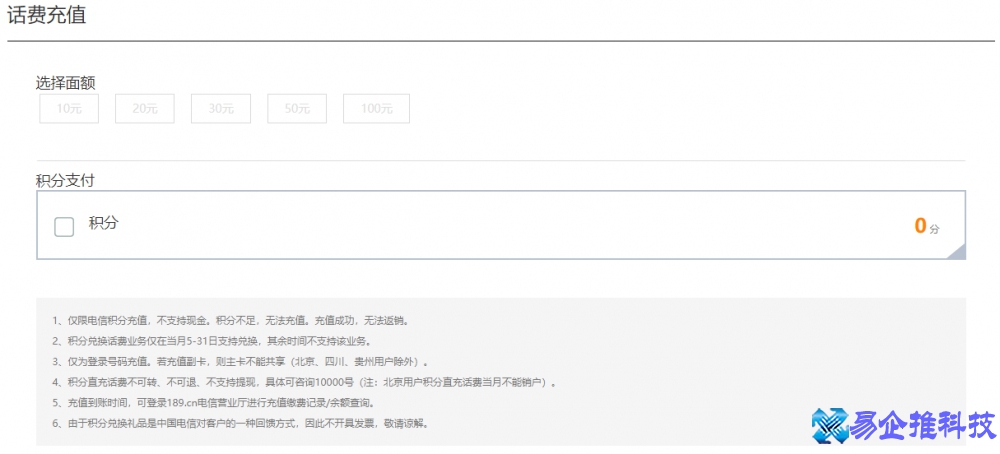Select the 10元 recharge amount
The width and height of the screenshot is (1000, 454).
[x=69, y=109]
